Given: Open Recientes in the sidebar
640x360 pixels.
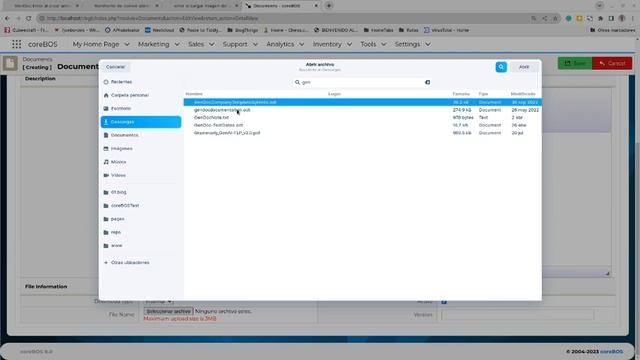Looking at the screenshot, I should tap(141, 82).
